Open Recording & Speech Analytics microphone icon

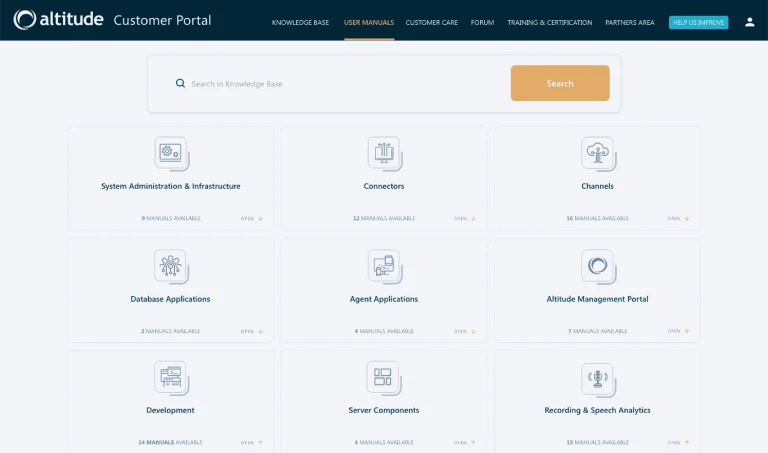click(599, 379)
